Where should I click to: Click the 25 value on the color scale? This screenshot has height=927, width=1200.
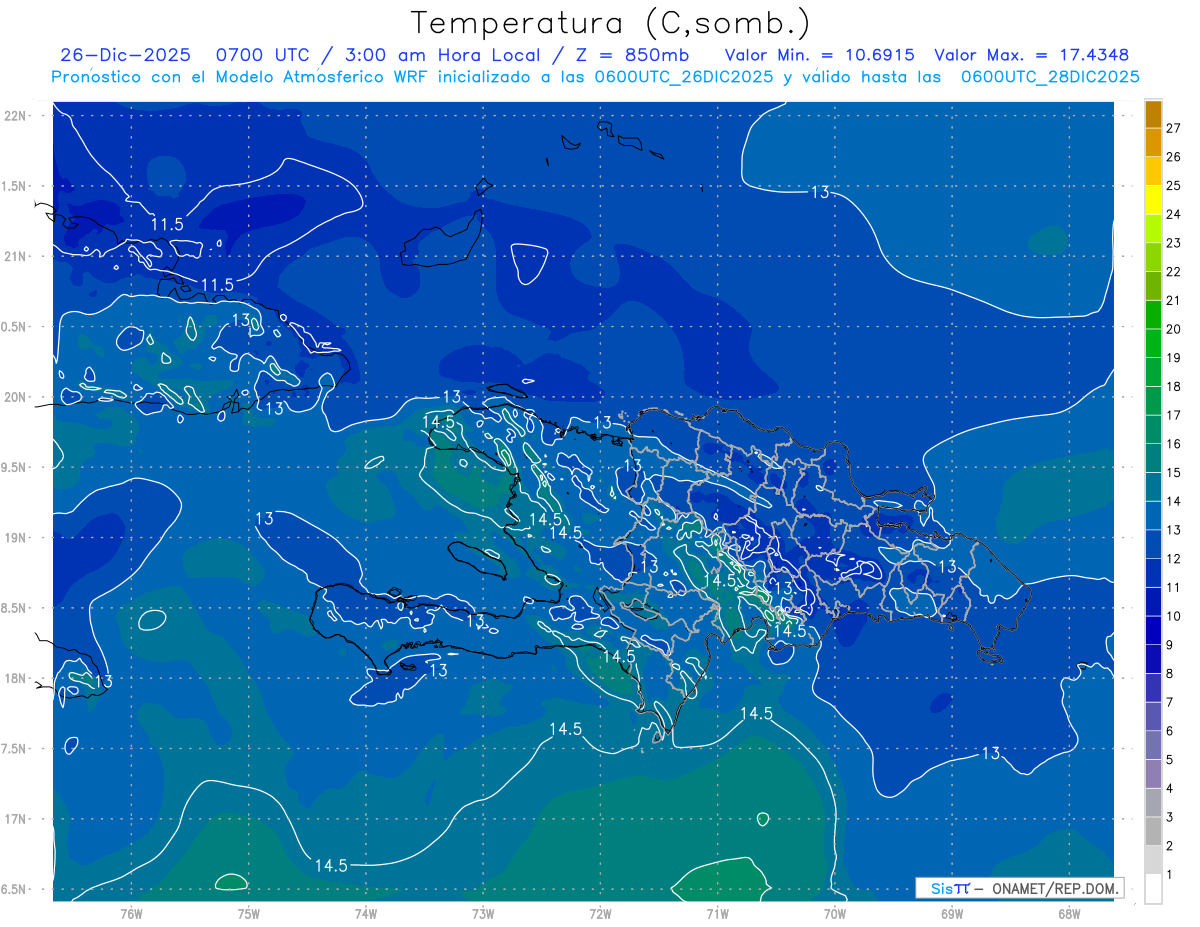(1173, 185)
